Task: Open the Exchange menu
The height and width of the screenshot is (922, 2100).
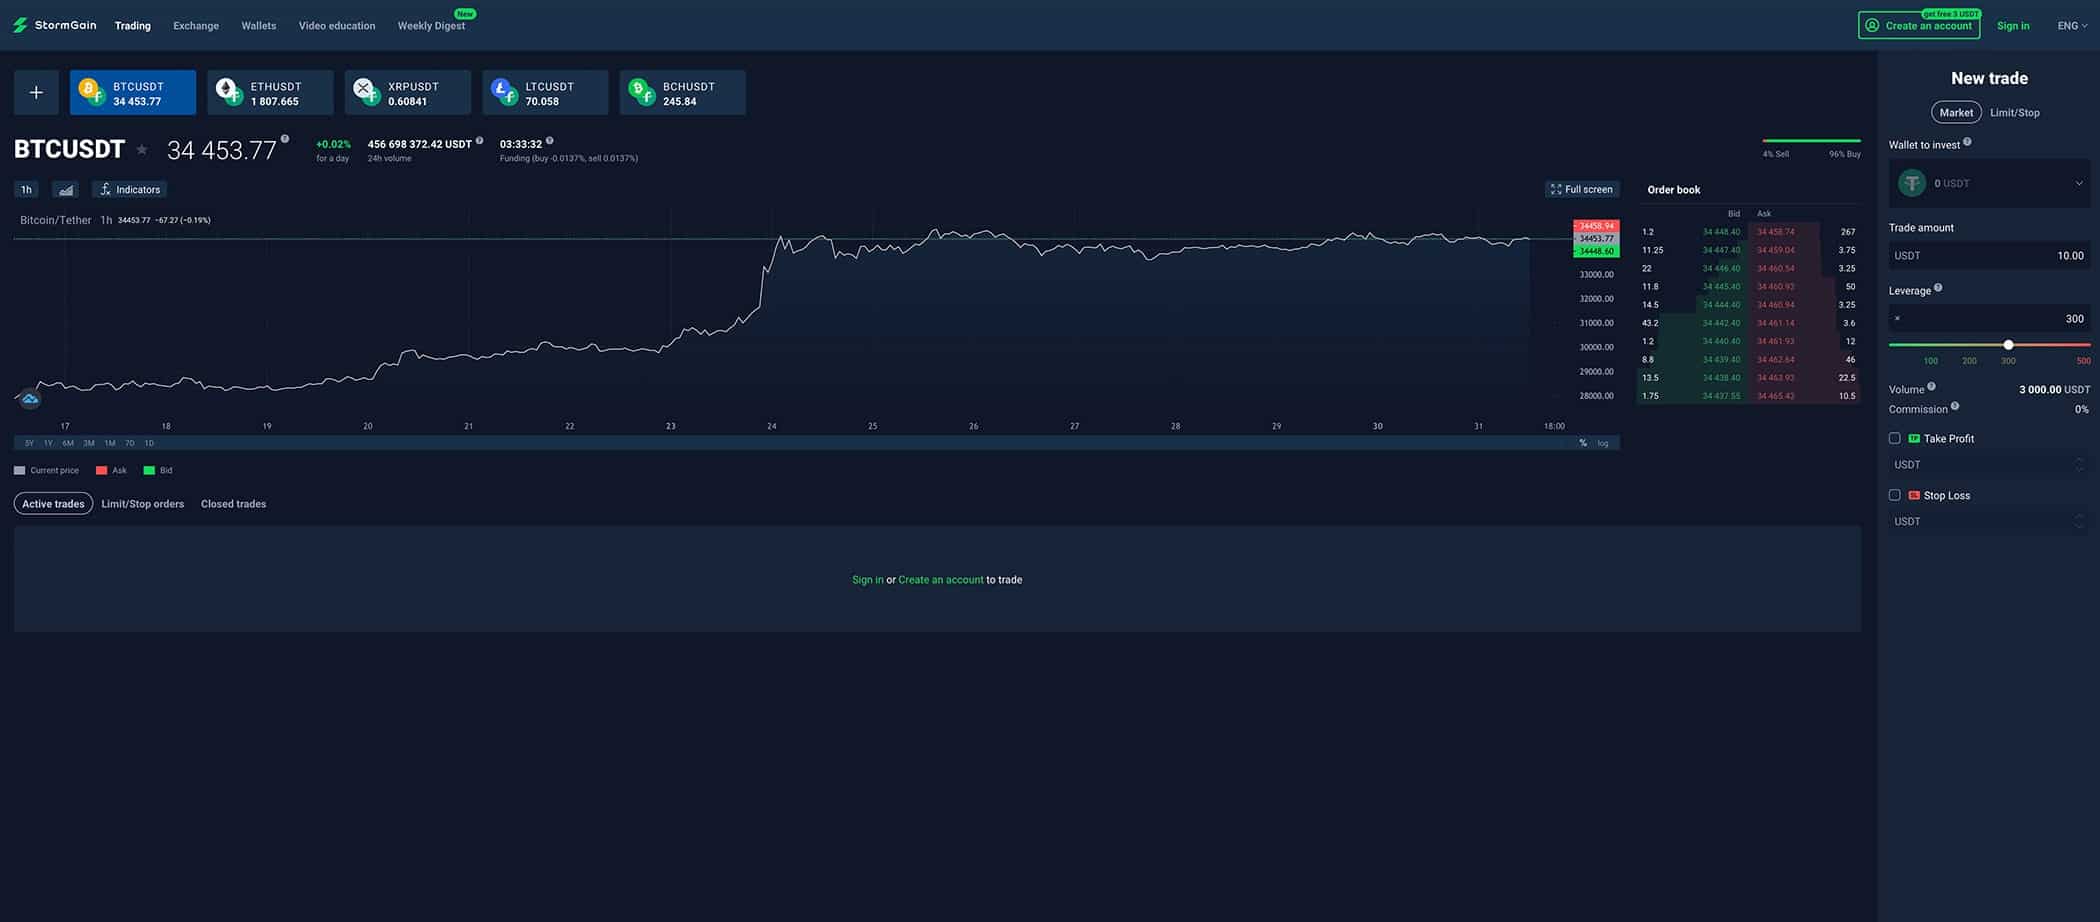Action: (x=196, y=26)
